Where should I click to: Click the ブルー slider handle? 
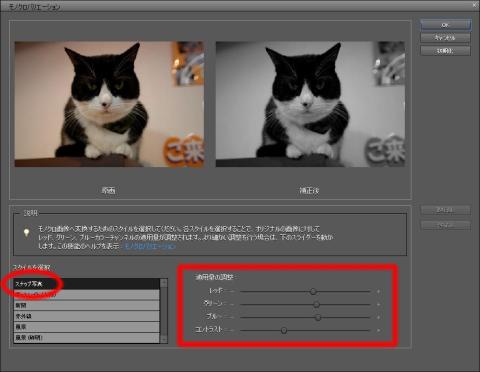point(318,317)
